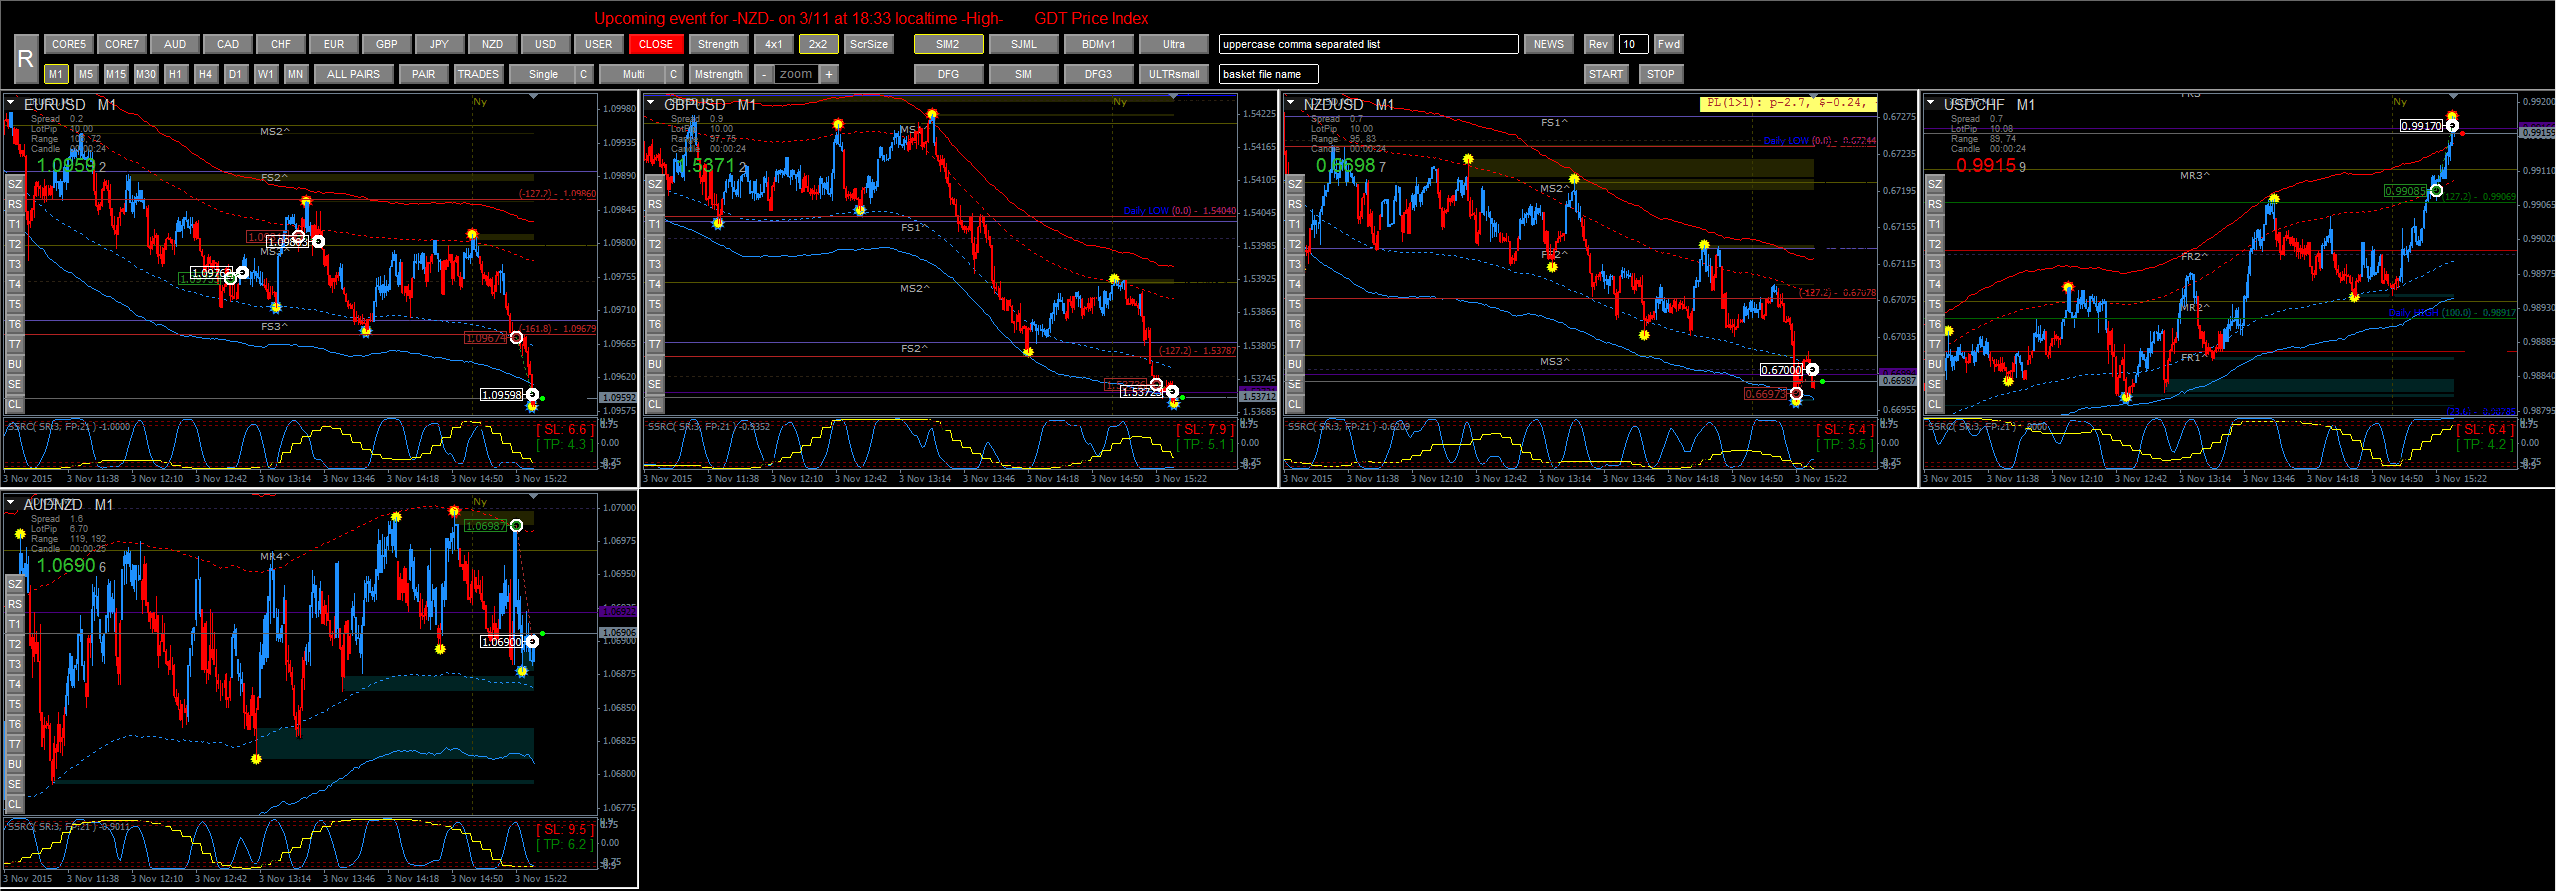Click the RS button on the USDCHF chart
The image size is (2557, 891).
(1935, 204)
